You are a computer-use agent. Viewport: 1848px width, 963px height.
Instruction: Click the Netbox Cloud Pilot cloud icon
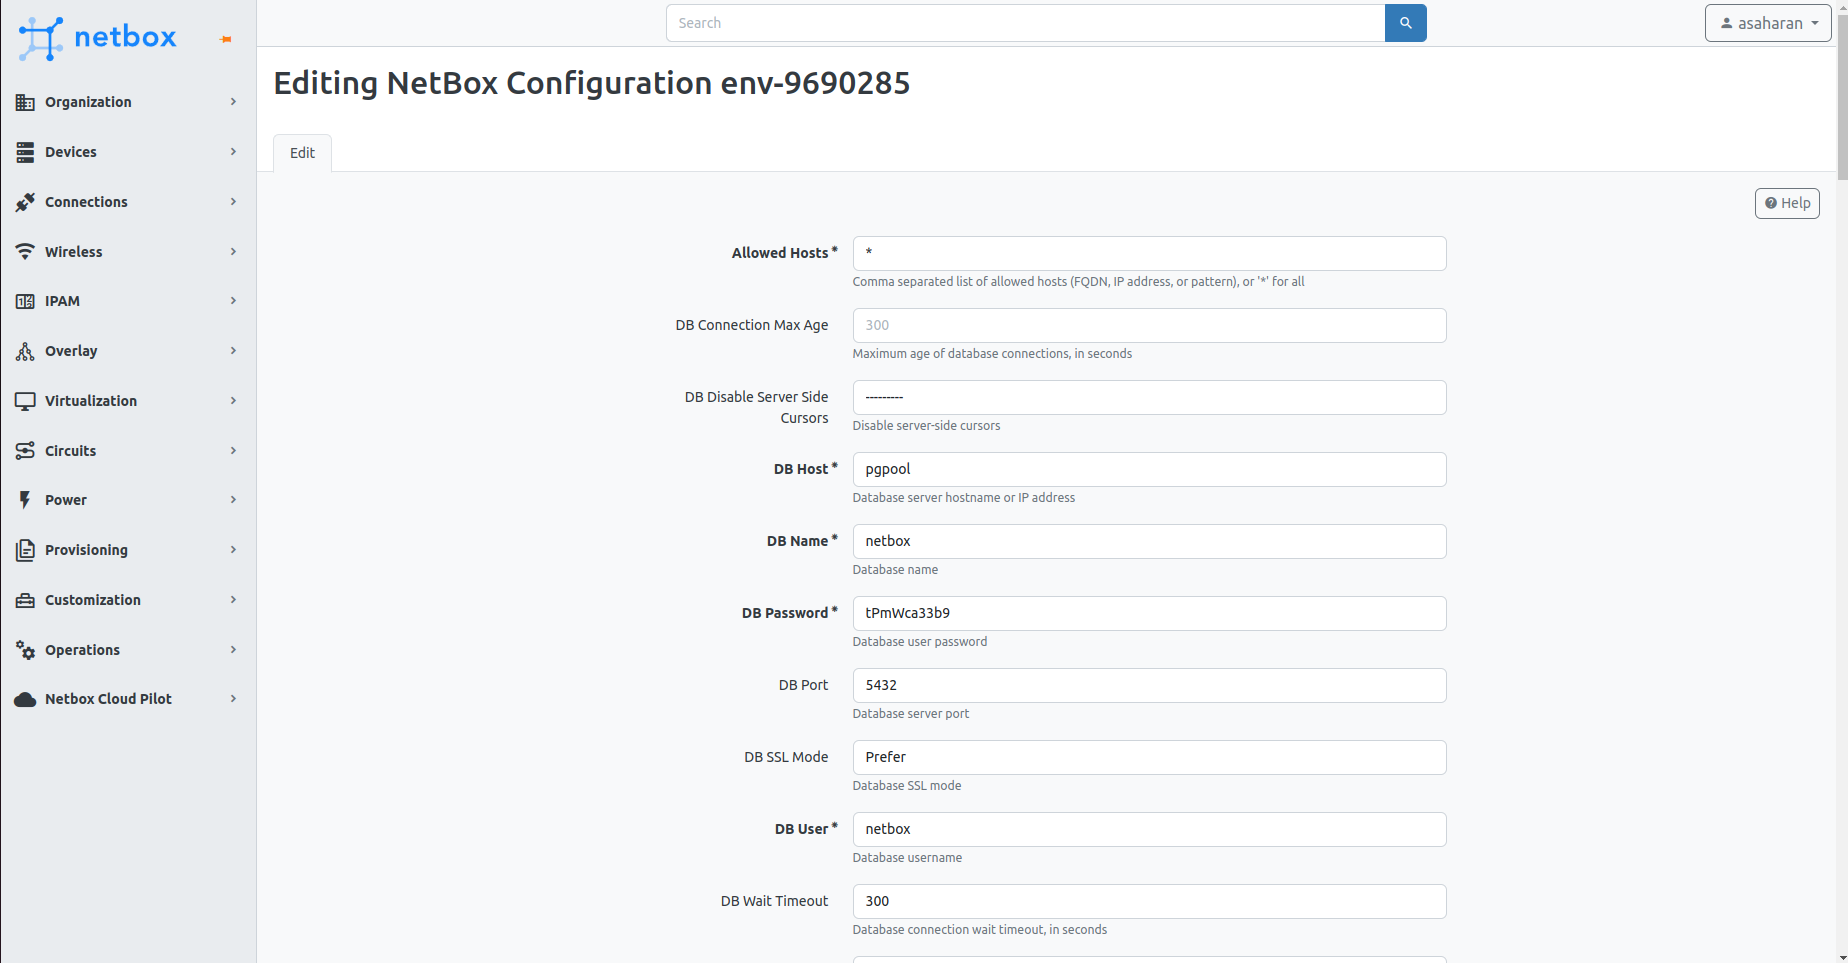click(x=25, y=699)
